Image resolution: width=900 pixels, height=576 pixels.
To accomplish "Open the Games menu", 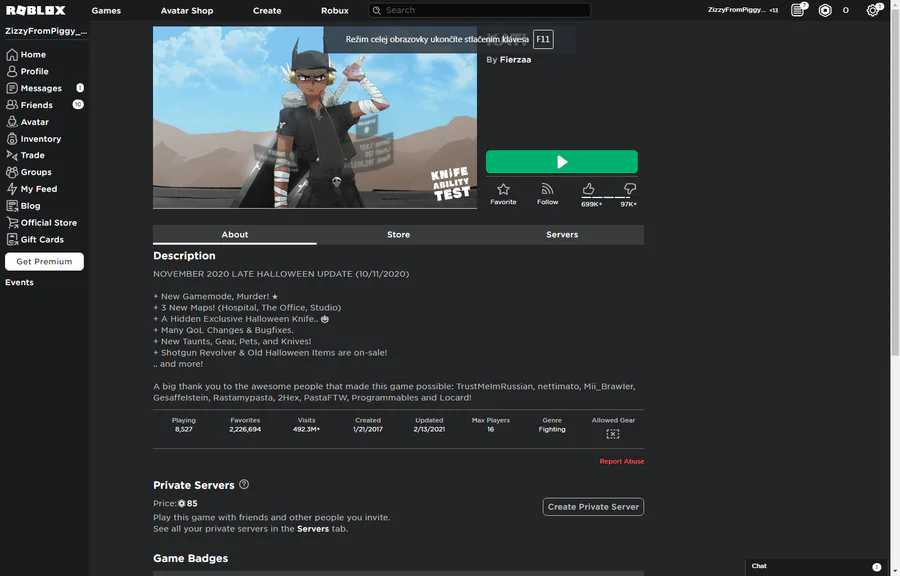I will (x=106, y=10).
